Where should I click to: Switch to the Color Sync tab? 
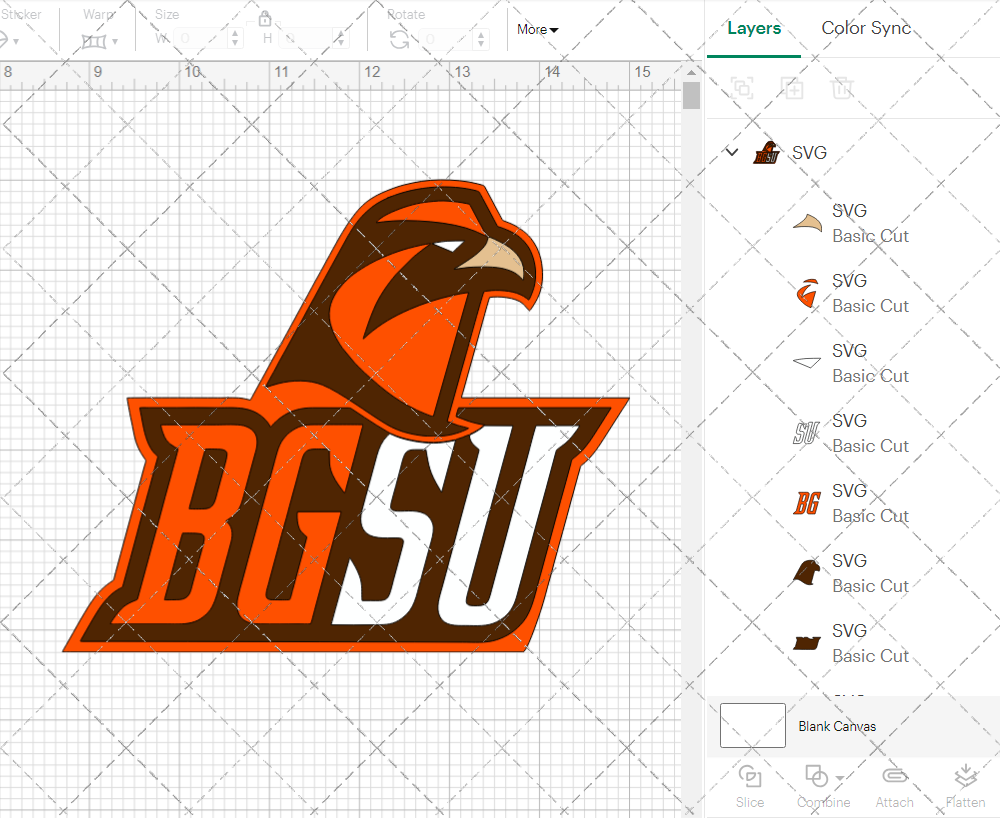tap(866, 28)
